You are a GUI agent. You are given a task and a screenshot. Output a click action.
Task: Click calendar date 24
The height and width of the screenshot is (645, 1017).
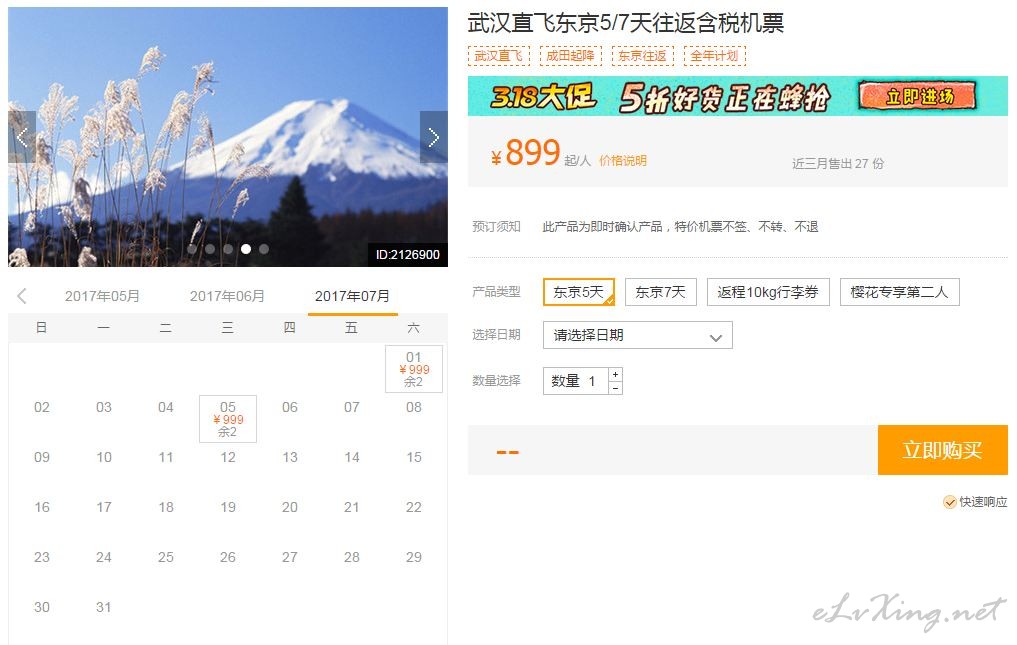pos(104,557)
